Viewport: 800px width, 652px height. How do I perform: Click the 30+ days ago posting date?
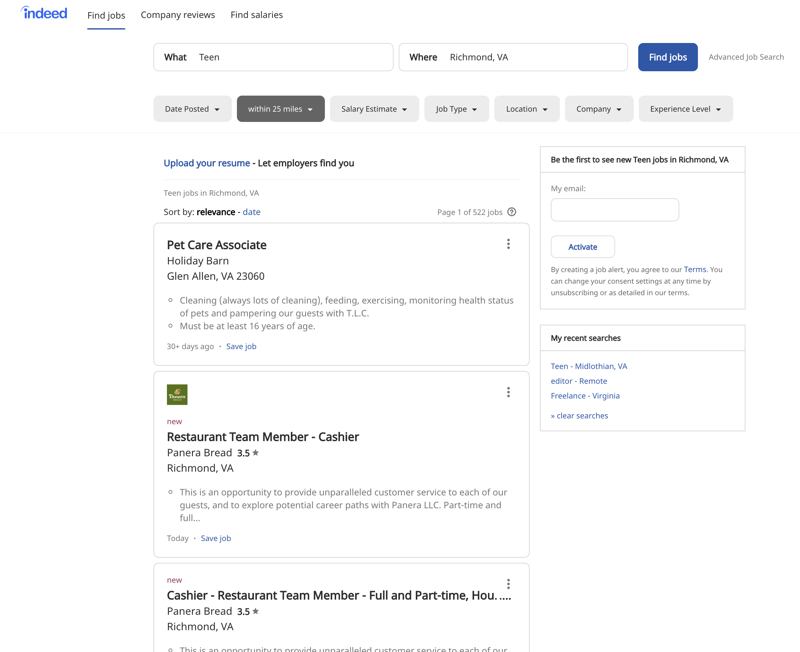click(190, 346)
